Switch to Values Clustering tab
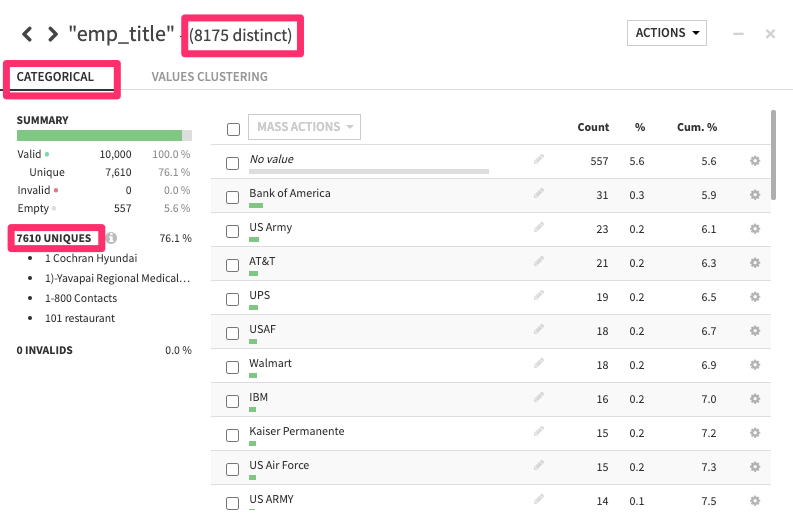Screen dimensions: 793x513 pyautogui.click(x=209, y=76)
